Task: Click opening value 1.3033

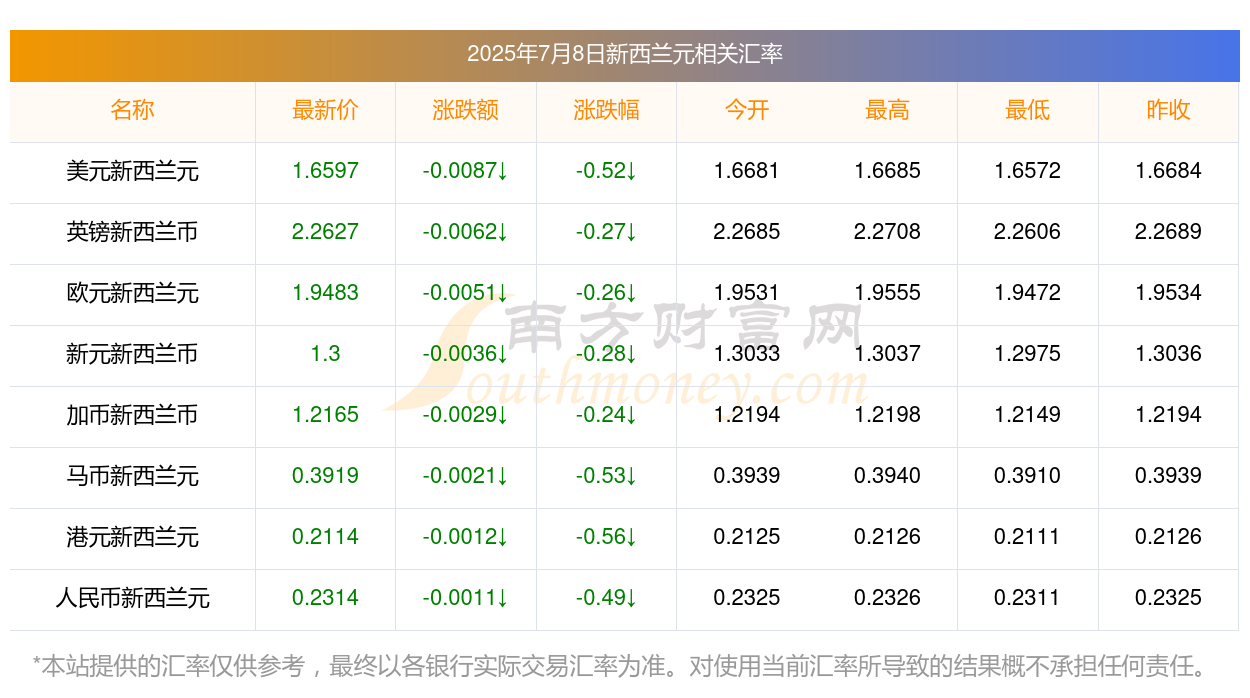Action: pyautogui.click(x=747, y=354)
